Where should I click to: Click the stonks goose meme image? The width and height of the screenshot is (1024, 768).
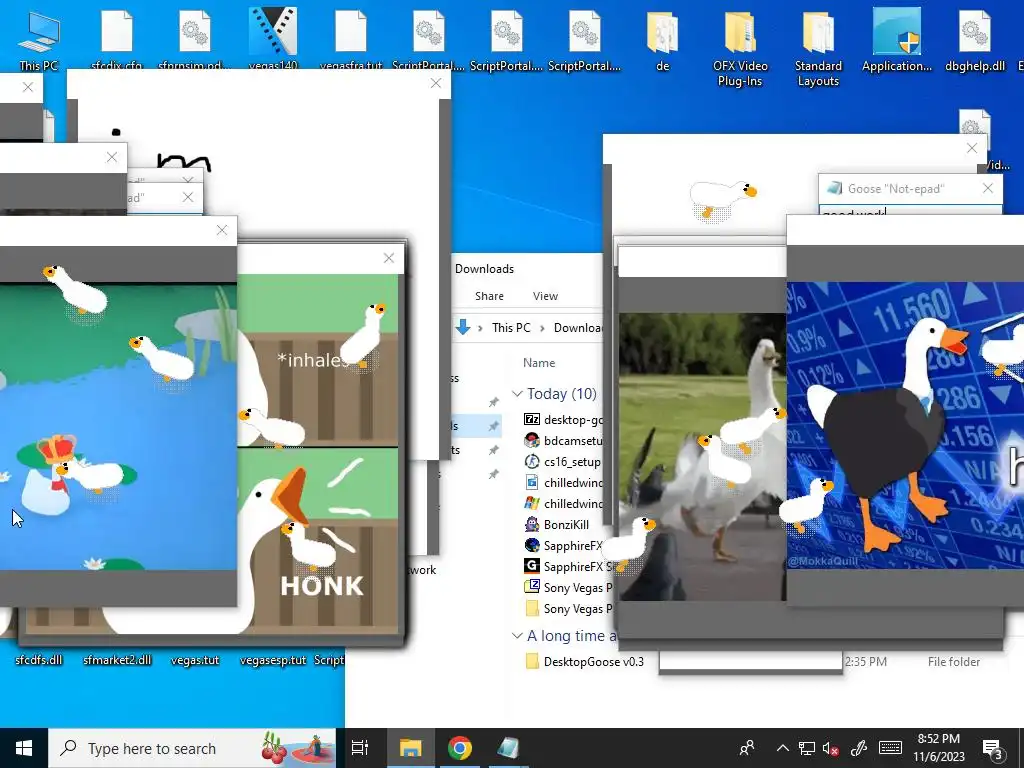(x=905, y=424)
